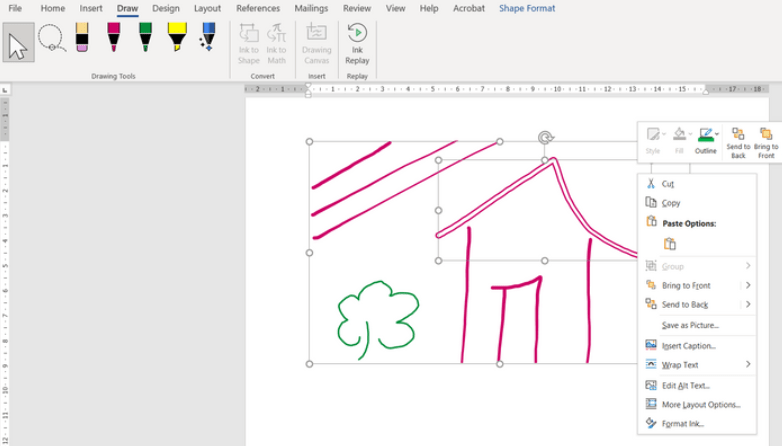
Task: Select the arrow selection tool
Action: click(x=18, y=43)
